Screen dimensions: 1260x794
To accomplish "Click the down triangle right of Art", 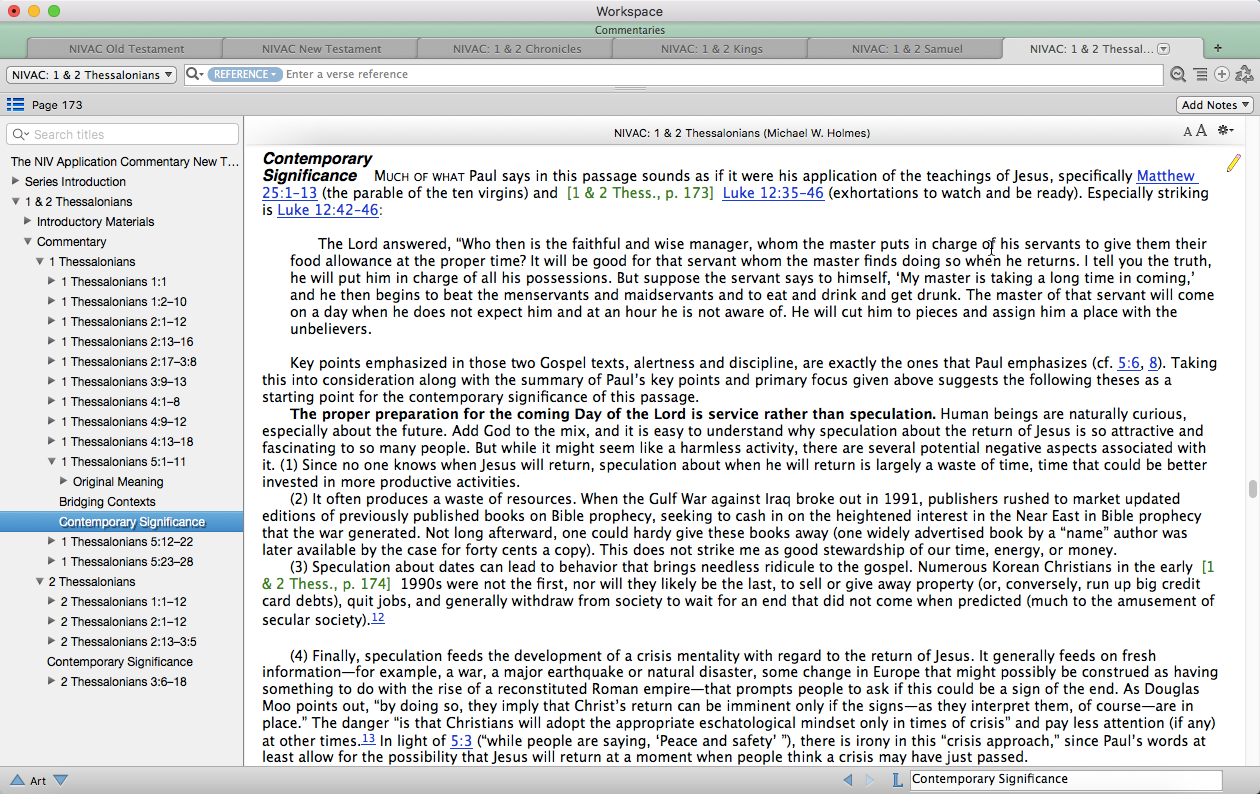I will (60, 780).
